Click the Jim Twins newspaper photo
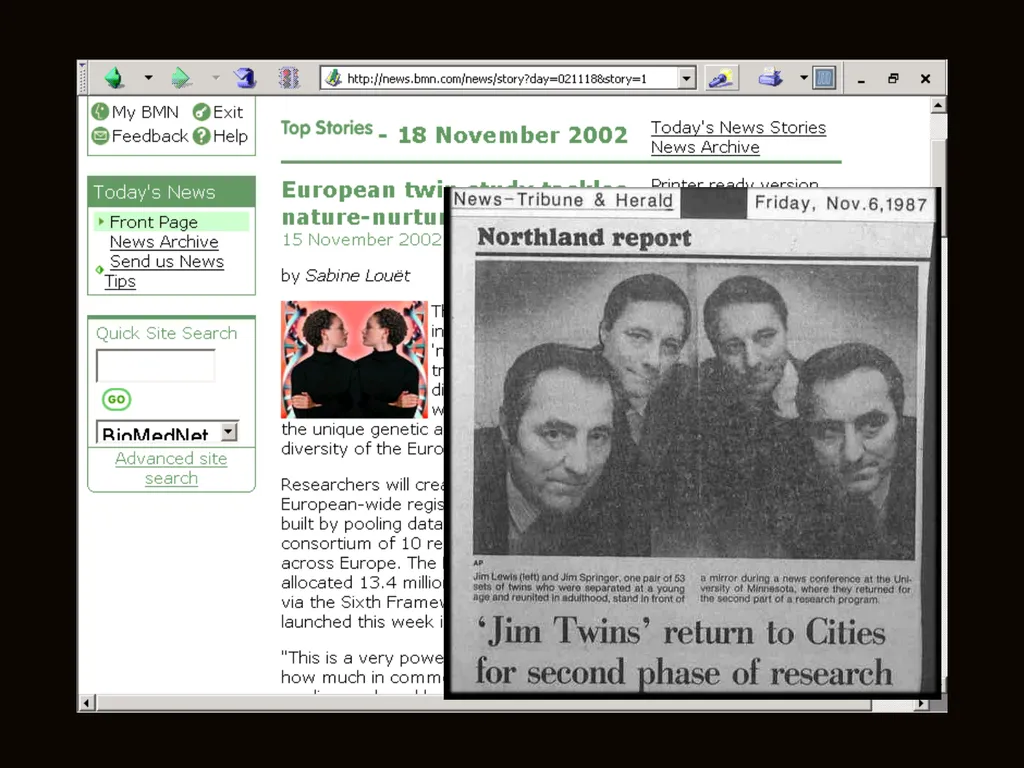The image size is (1024, 768). coord(695,409)
